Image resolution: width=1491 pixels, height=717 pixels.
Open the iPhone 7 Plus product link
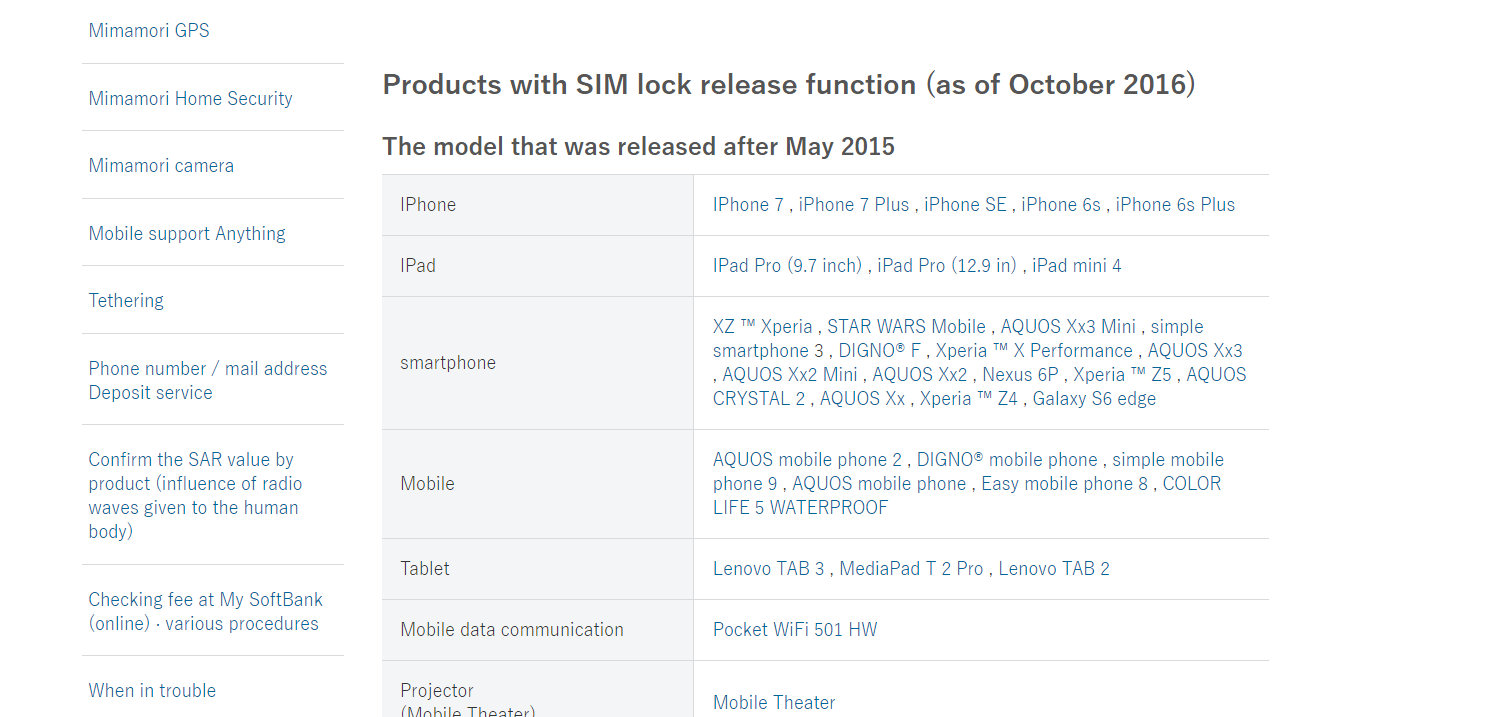[854, 205]
